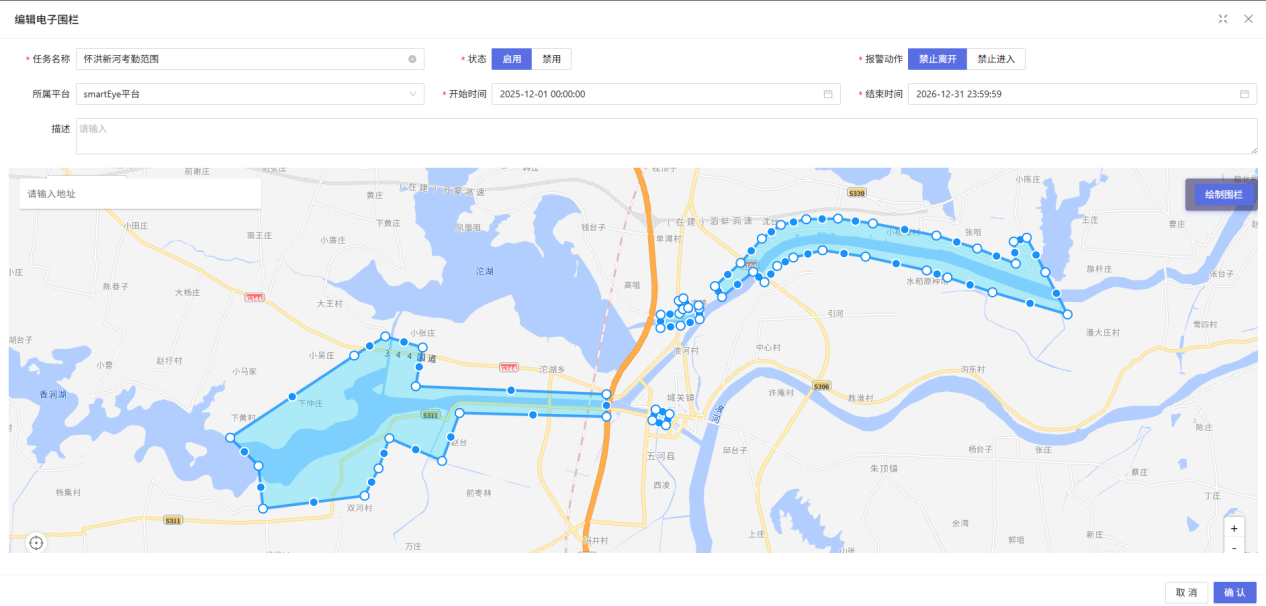Close the edit geofence dialog
This screenshot has height=606, width=1266.
1248,19
